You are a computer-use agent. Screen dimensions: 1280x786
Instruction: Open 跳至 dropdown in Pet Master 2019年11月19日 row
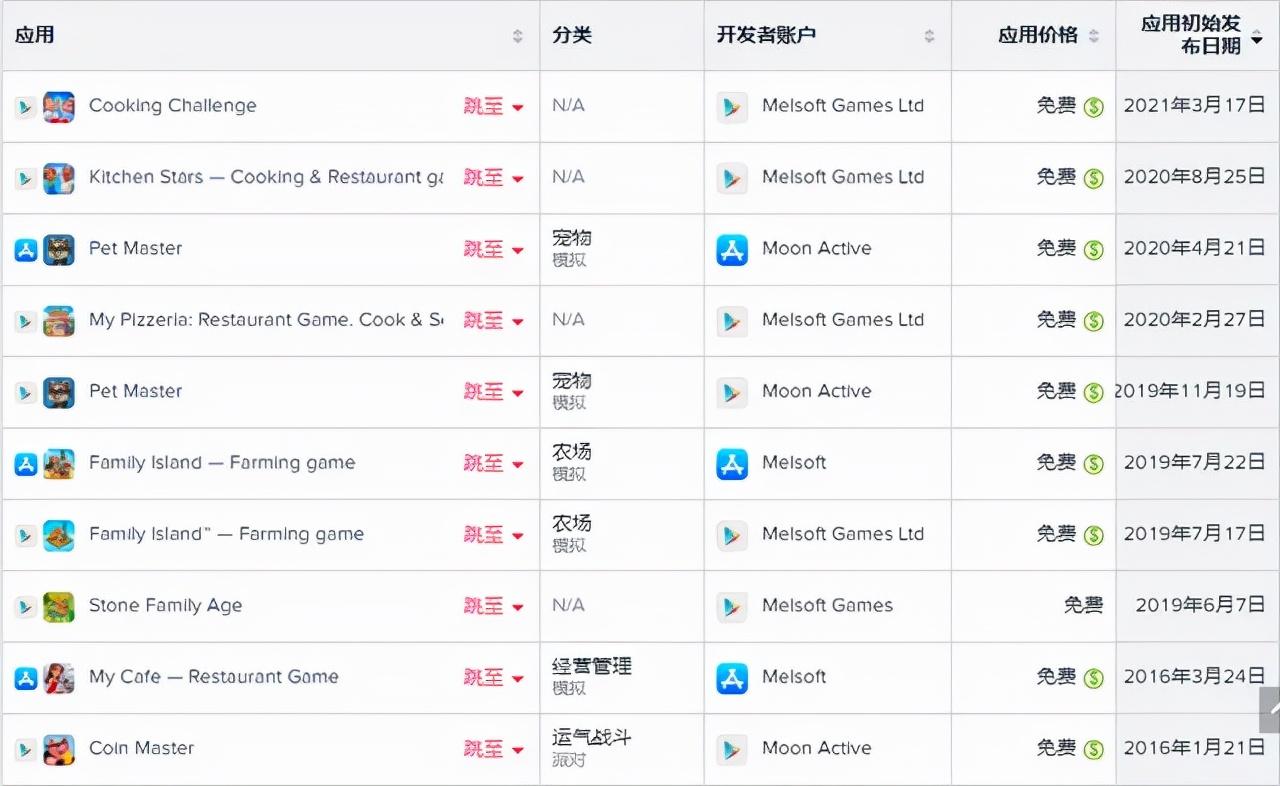tap(494, 392)
